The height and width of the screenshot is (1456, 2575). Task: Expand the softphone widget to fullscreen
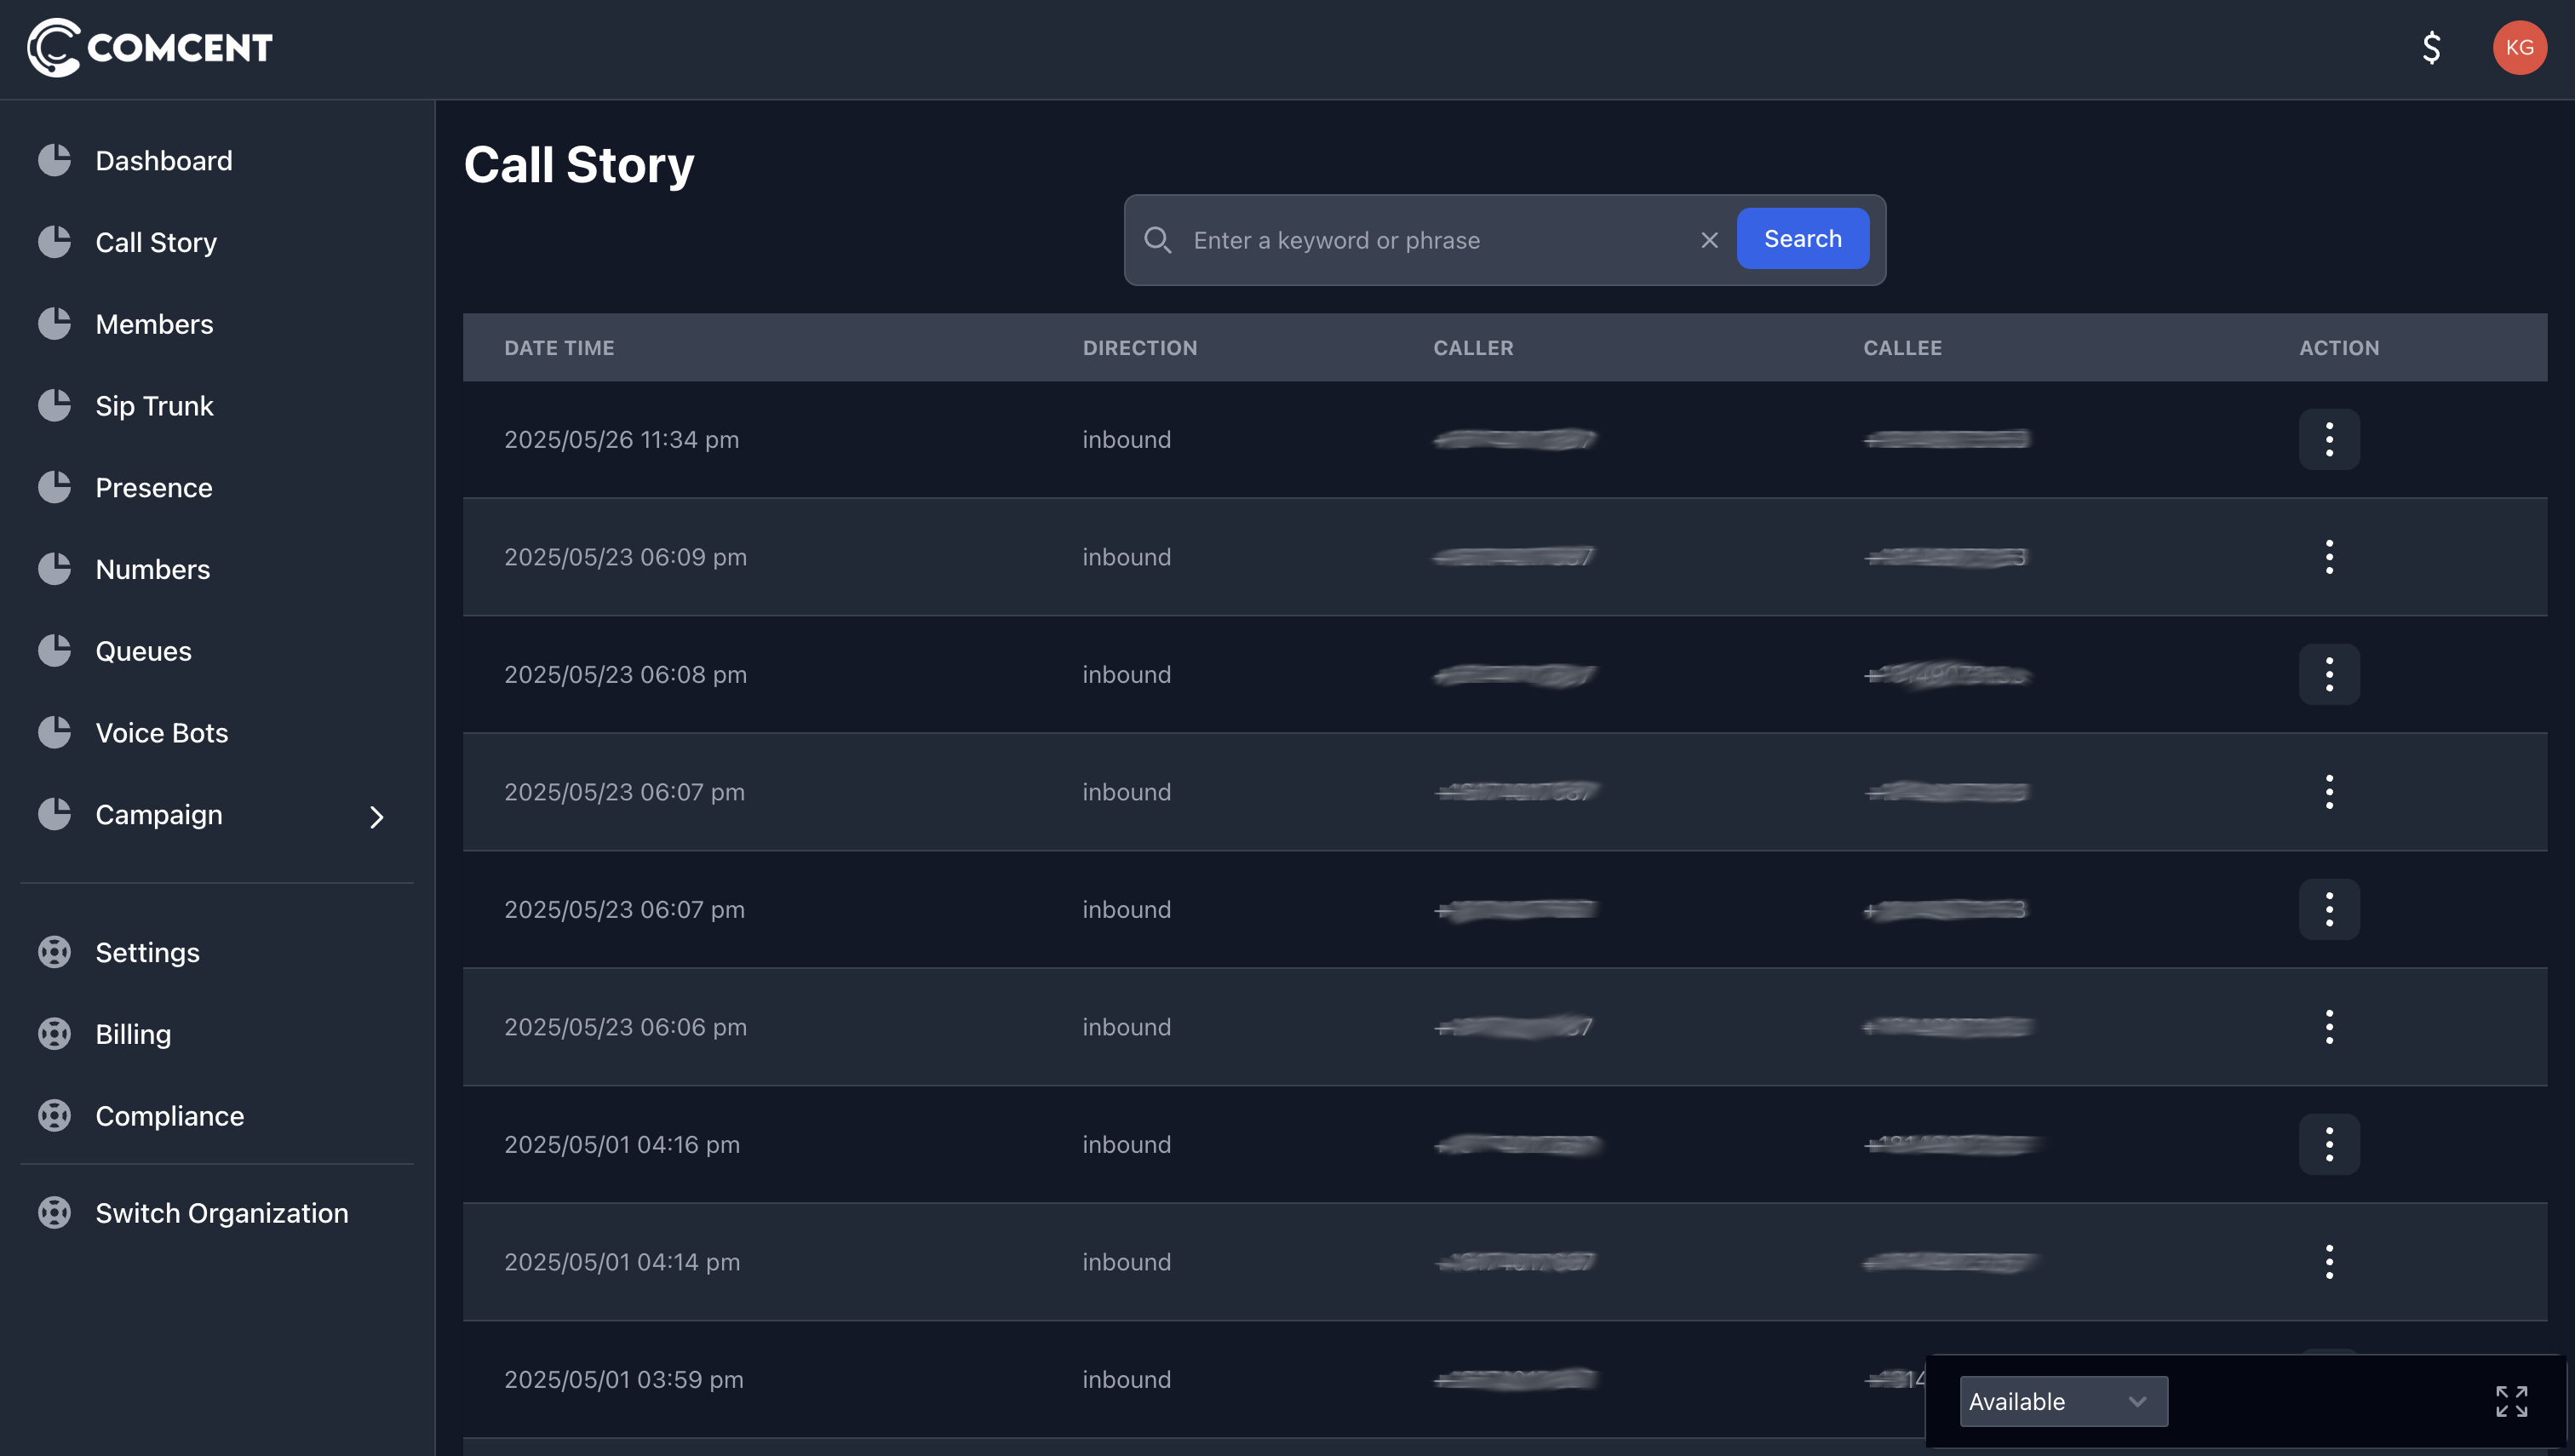[2511, 1401]
